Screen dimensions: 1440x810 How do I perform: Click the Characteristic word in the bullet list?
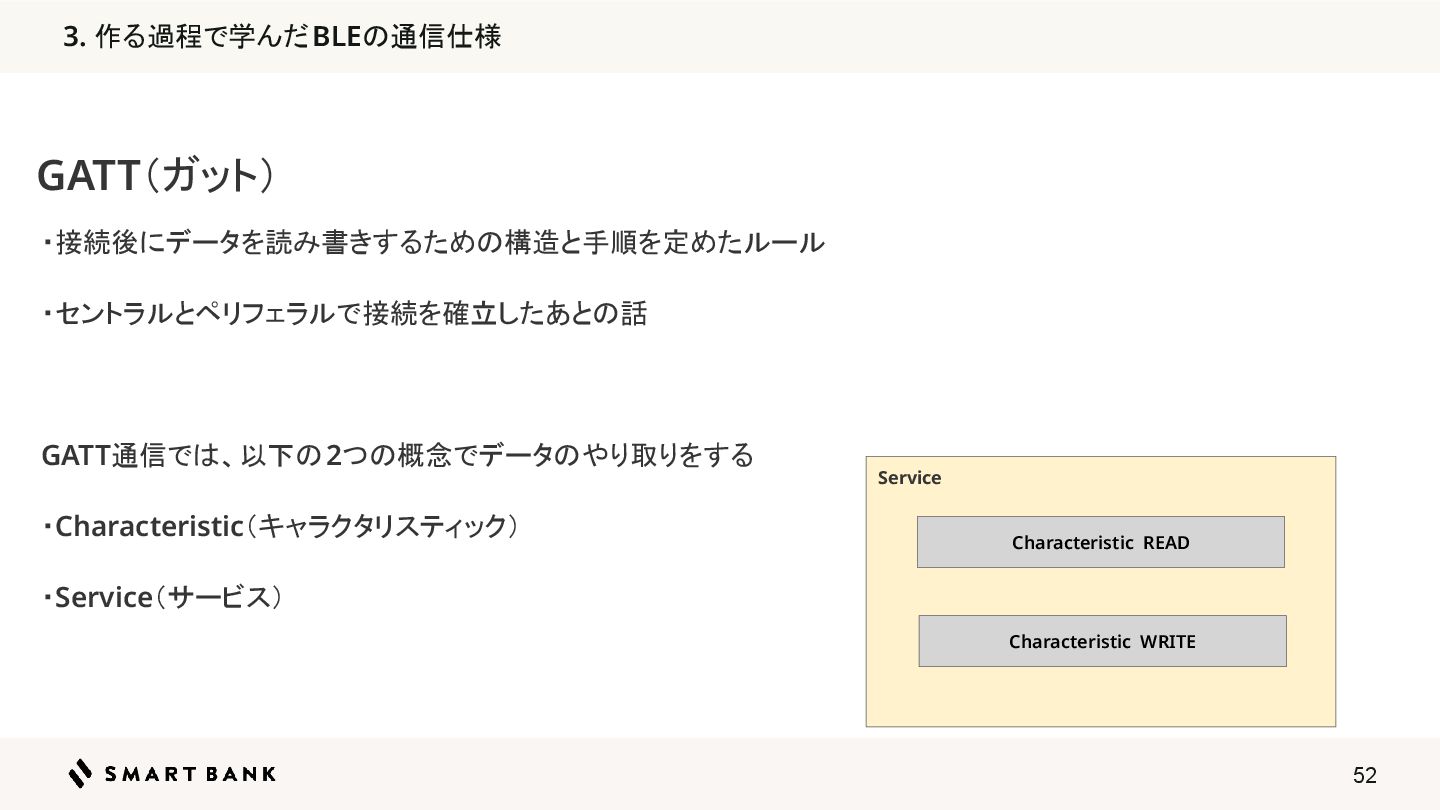click(149, 526)
